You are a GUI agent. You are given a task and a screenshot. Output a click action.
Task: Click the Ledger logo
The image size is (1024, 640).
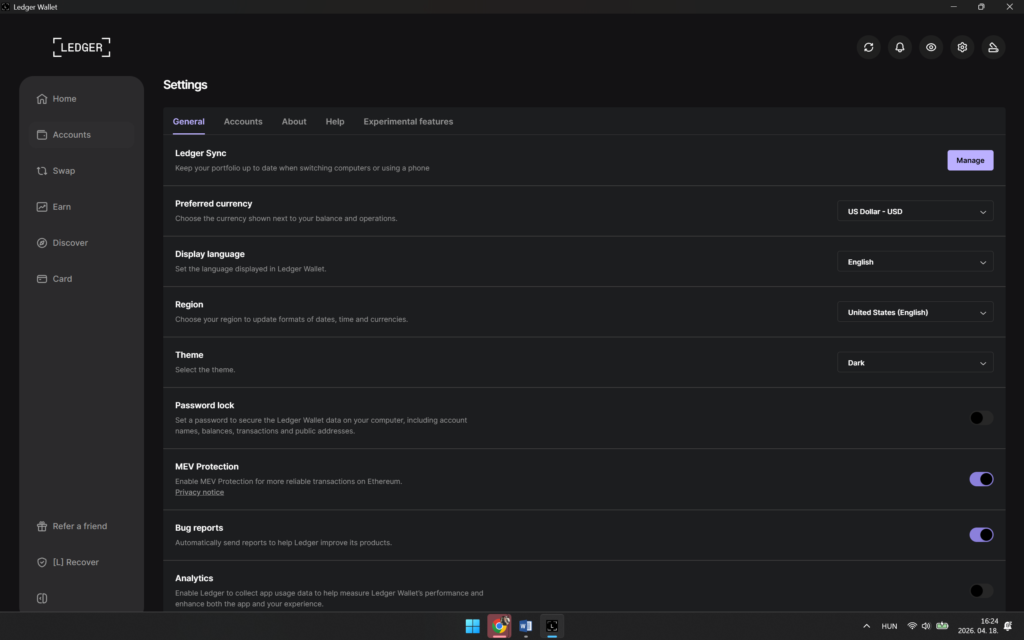pos(82,47)
